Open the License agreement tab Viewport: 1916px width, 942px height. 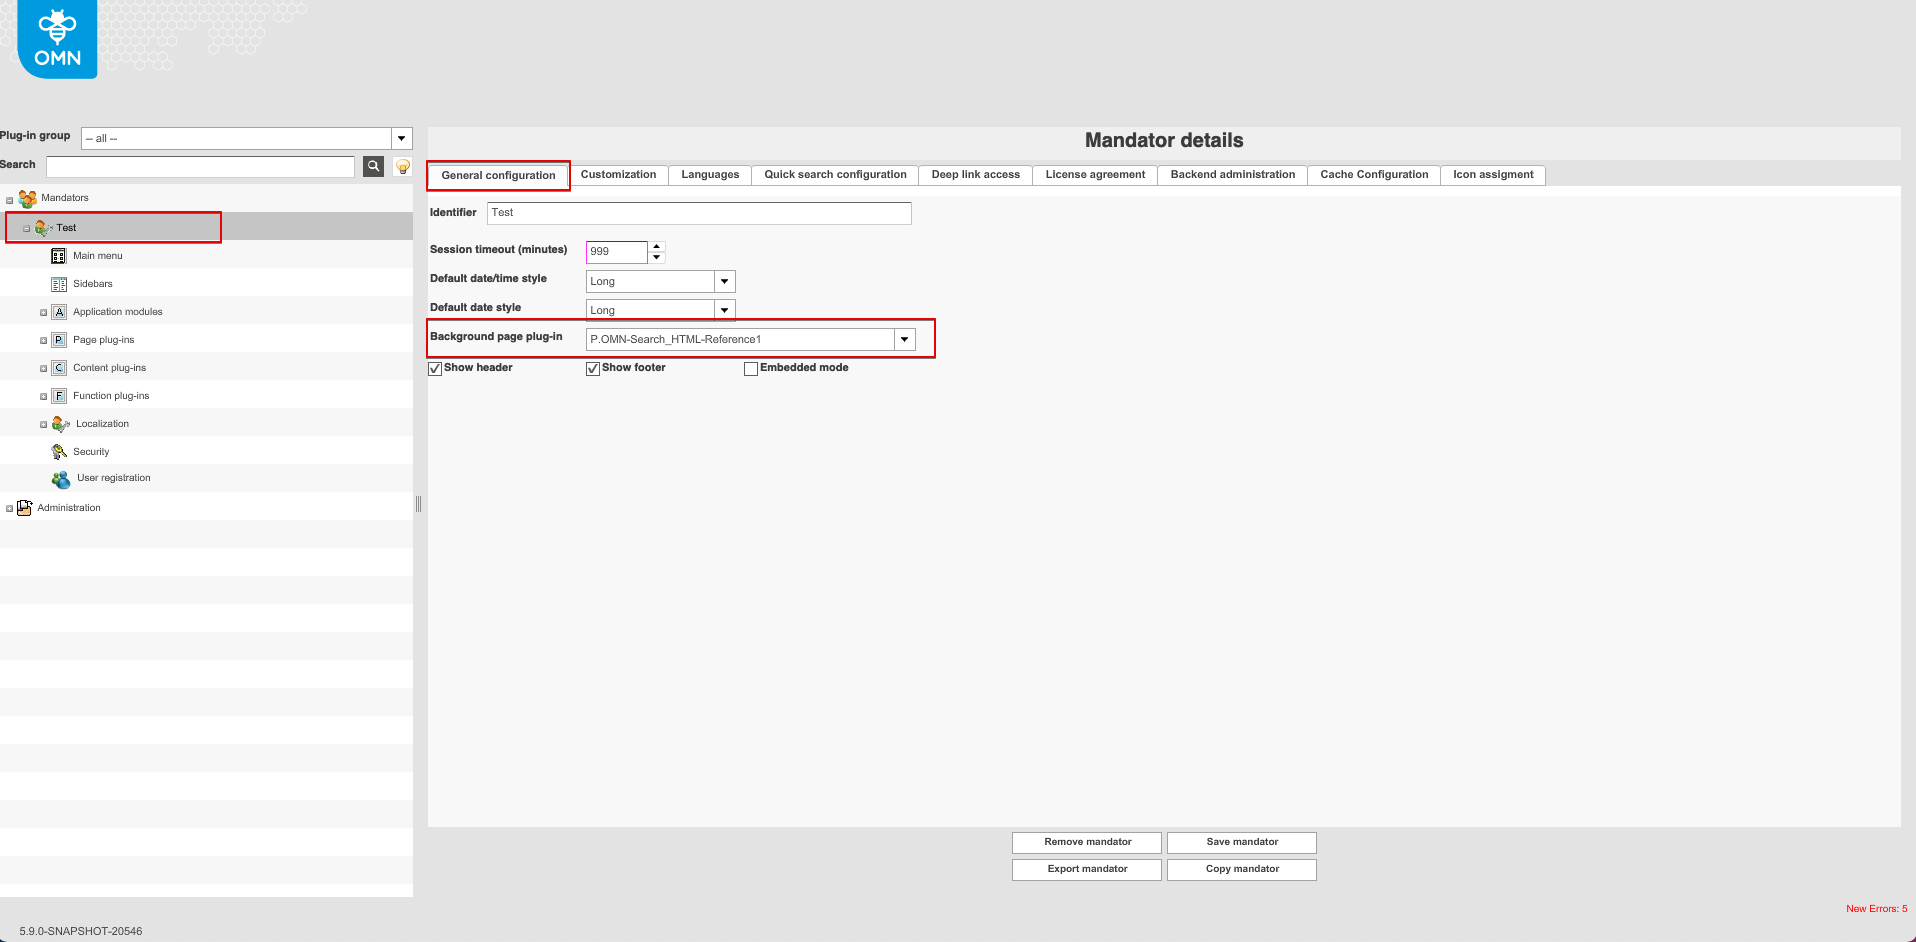(x=1095, y=175)
